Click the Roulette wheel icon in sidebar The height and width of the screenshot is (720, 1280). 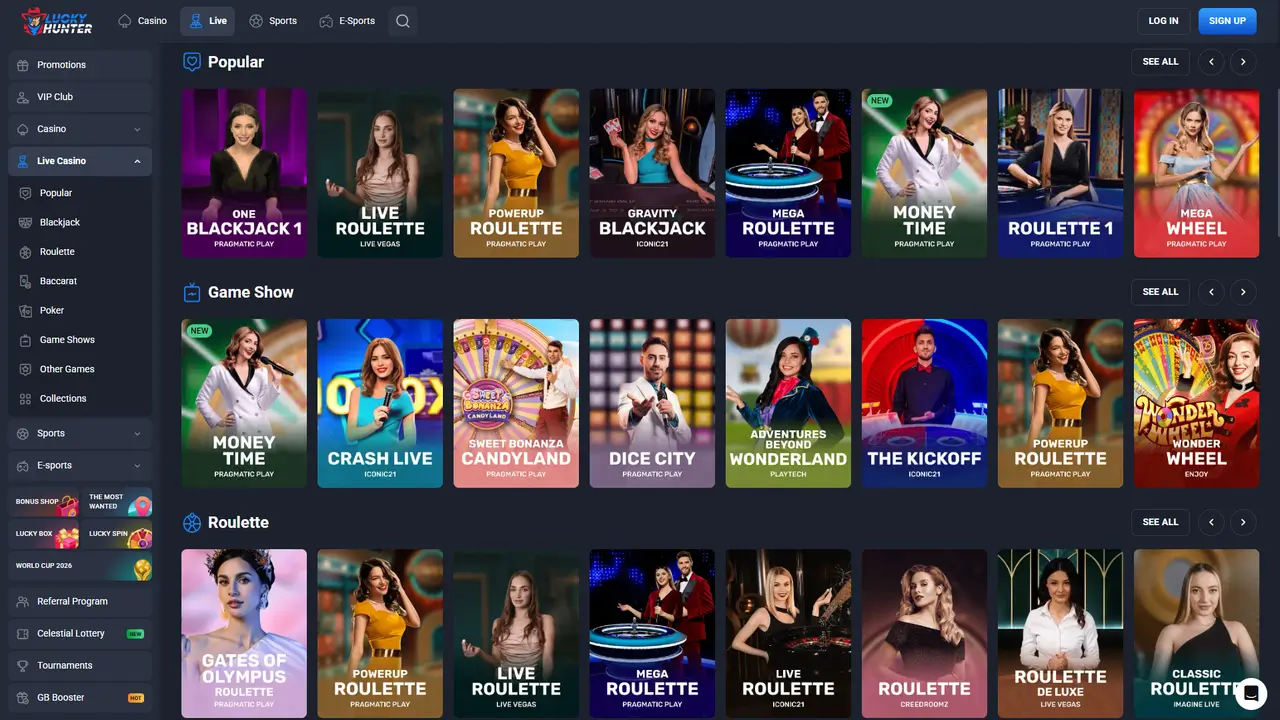click(26, 252)
